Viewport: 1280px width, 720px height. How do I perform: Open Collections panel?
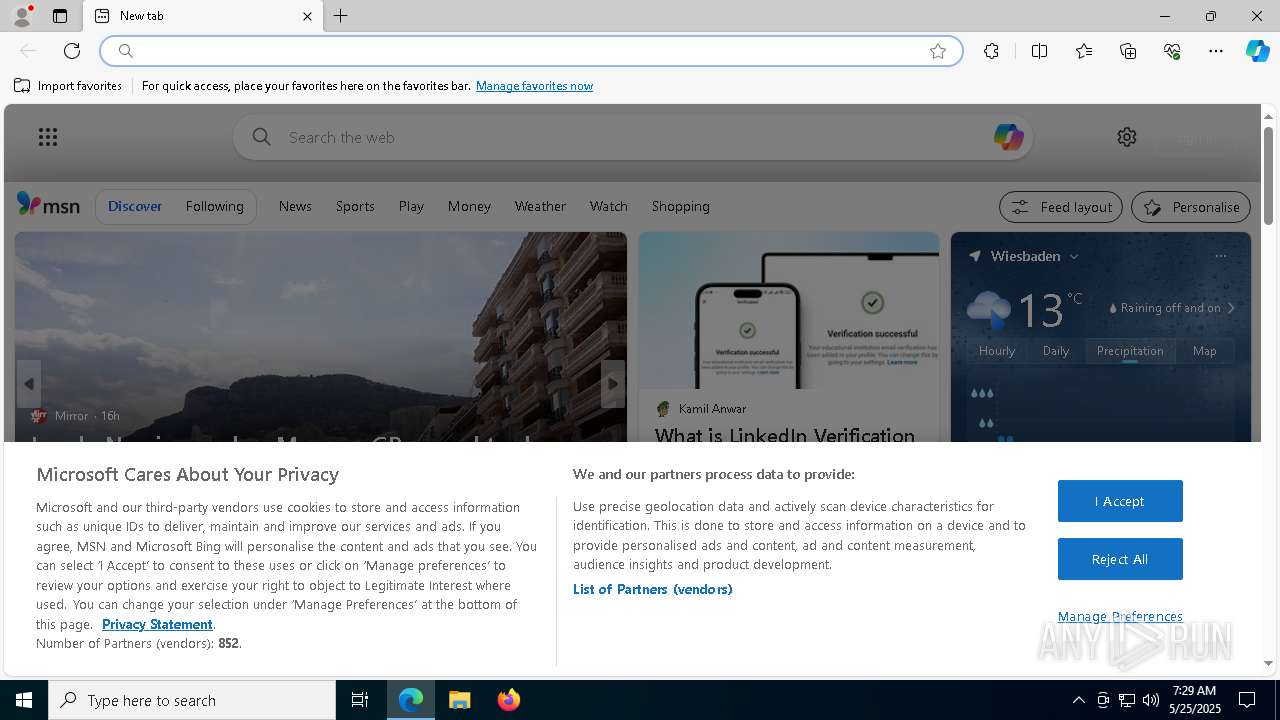tap(1128, 51)
